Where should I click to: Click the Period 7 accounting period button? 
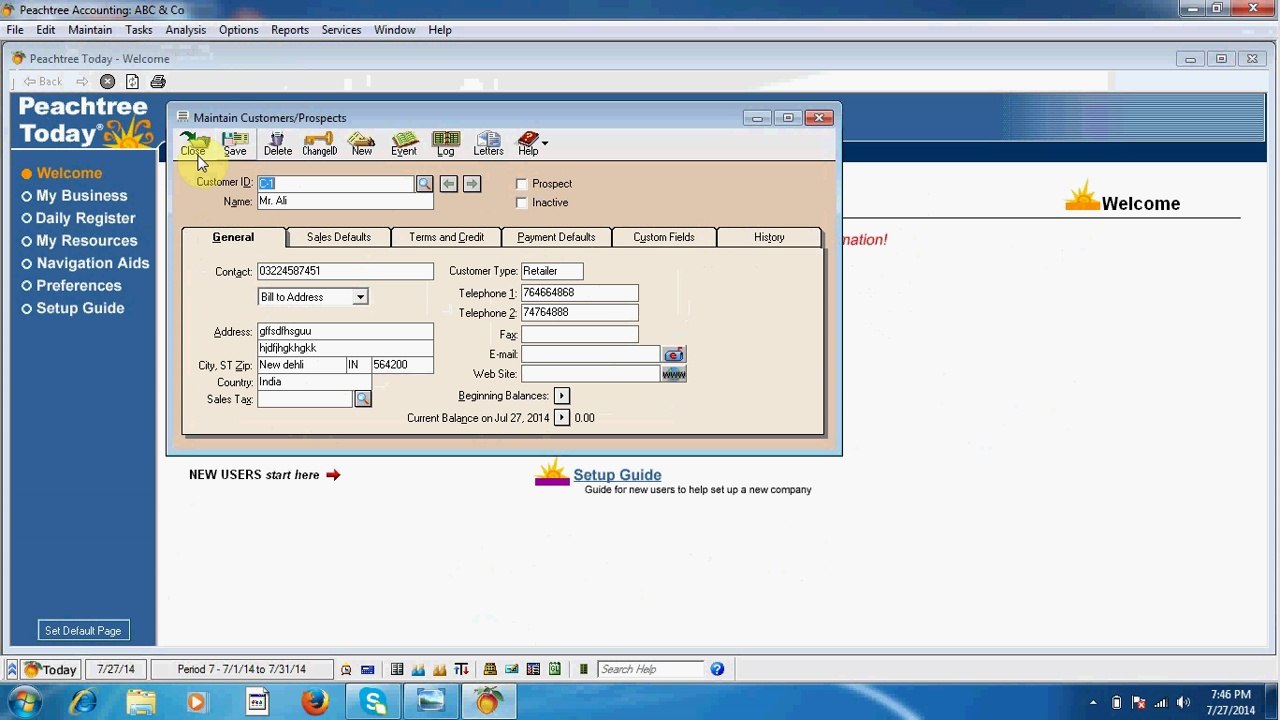coord(242,669)
